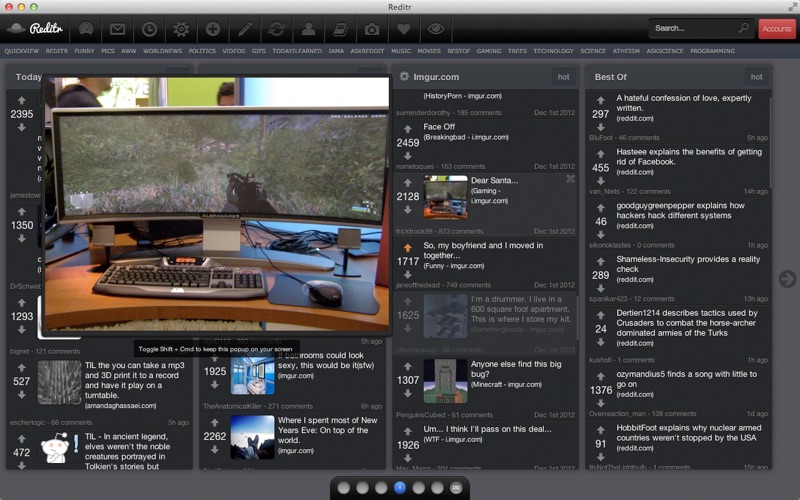Open the Dear Santa post title
The height and width of the screenshot is (500, 800).
coord(494,180)
